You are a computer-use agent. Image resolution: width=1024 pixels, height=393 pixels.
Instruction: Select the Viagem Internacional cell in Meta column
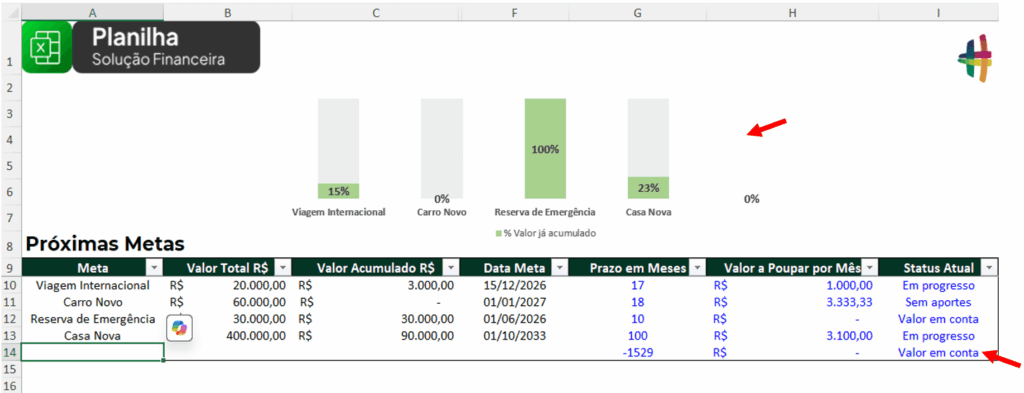(x=92, y=285)
